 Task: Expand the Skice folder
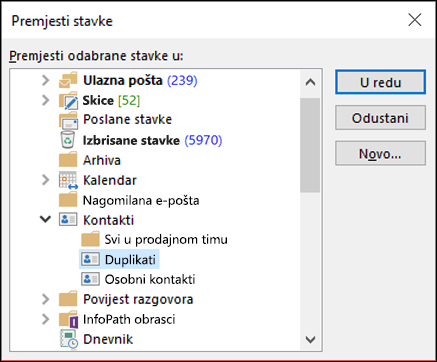coord(45,100)
